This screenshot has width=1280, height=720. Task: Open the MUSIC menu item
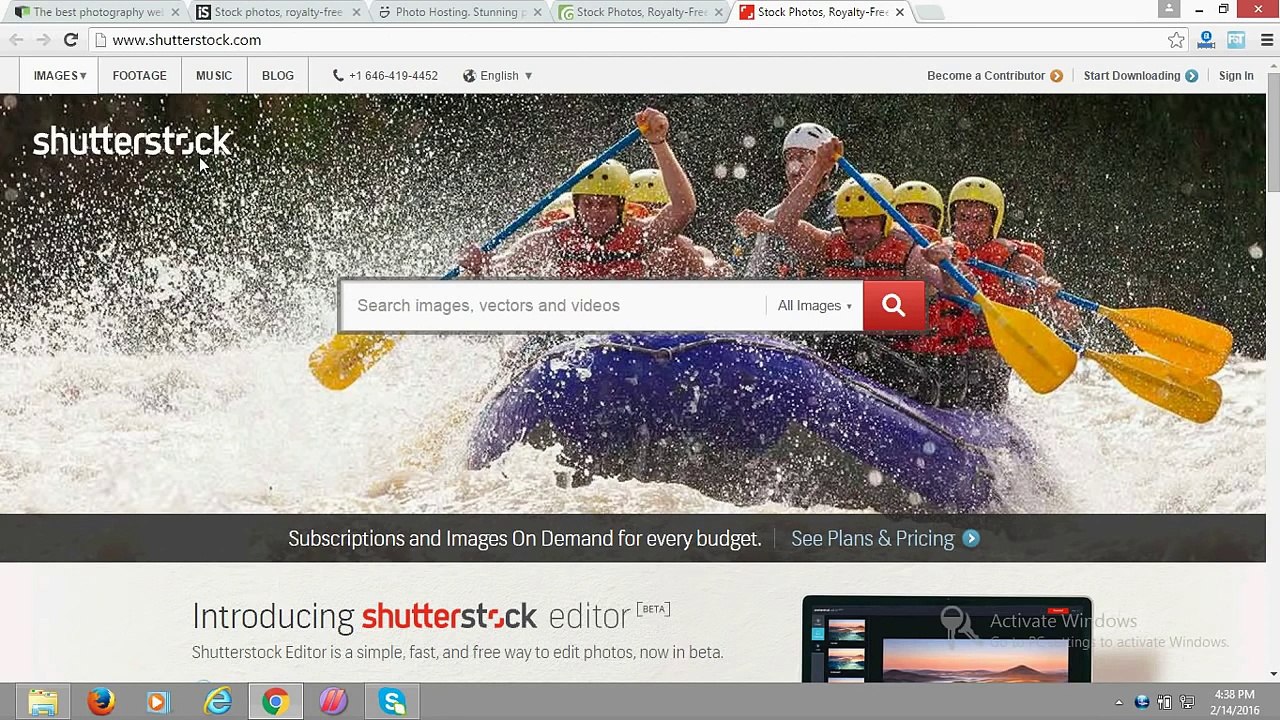[213, 76]
